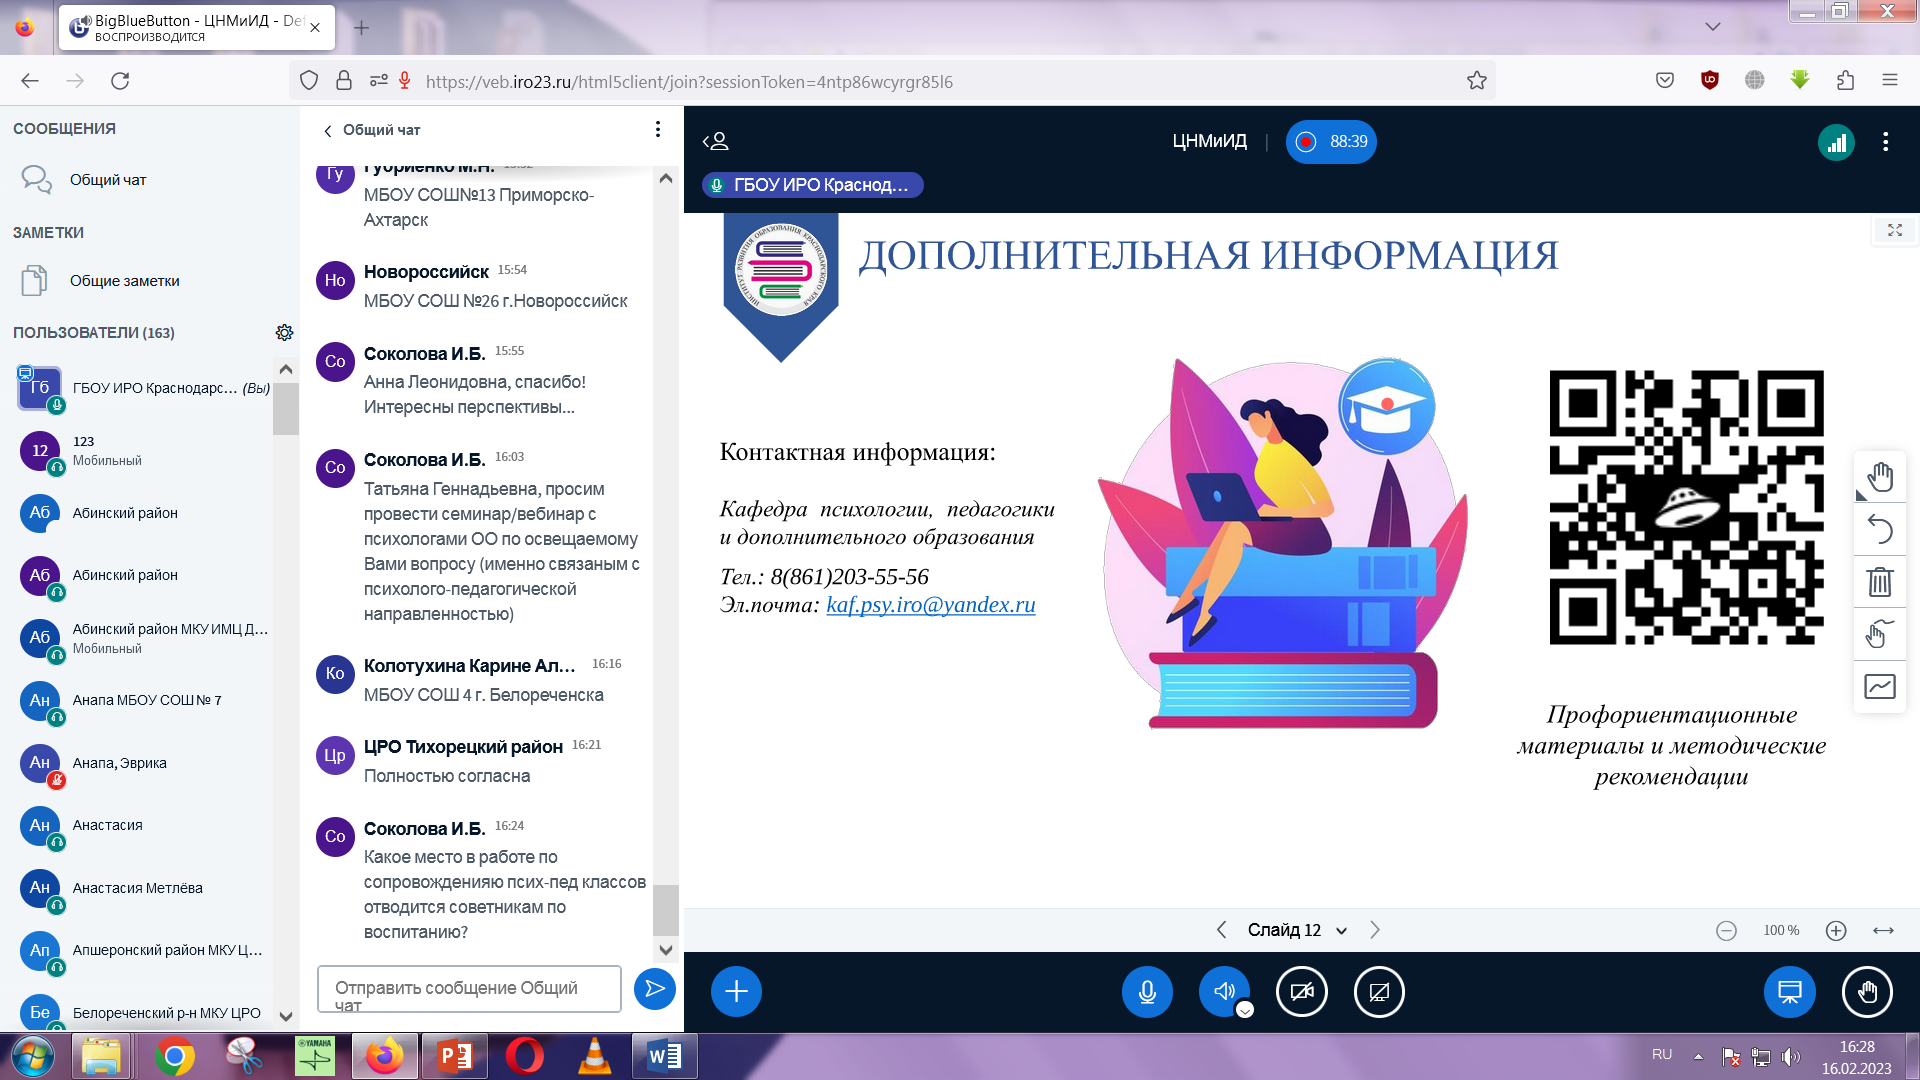Click the raise hand button
This screenshot has height=1080, width=1920.
pos(1866,992)
